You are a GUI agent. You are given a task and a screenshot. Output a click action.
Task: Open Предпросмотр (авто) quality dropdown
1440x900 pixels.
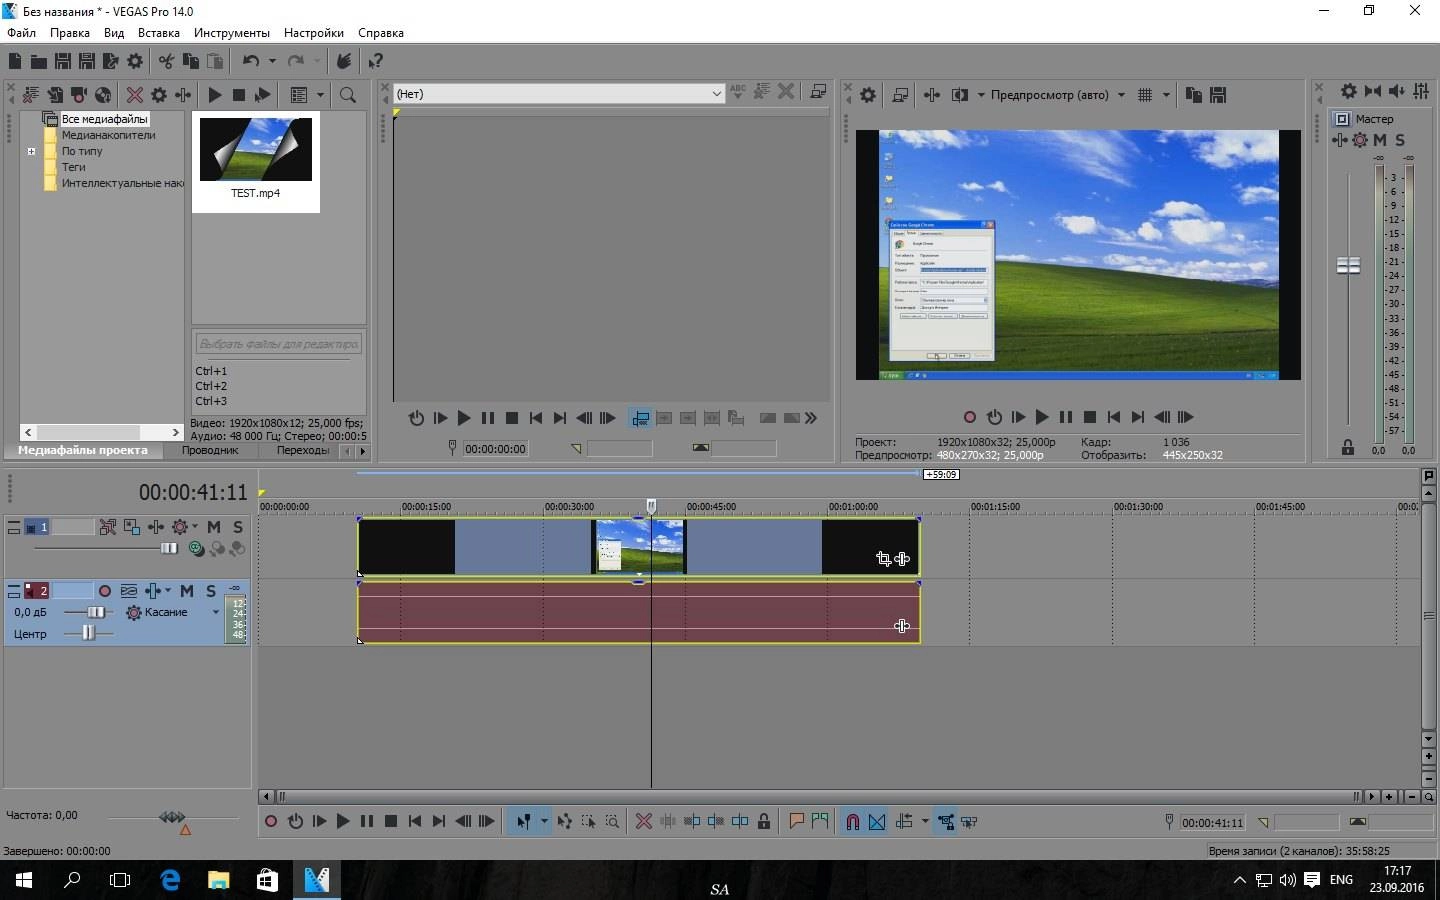pyautogui.click(x=1121, y=95)
